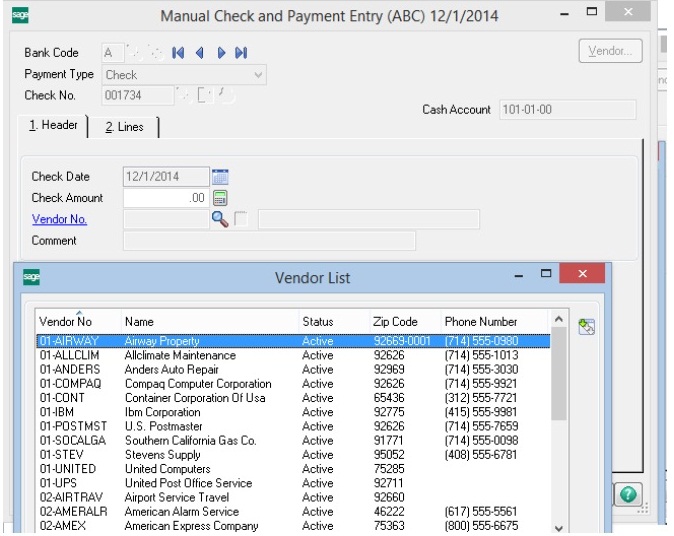Click phone number (800) 555-6675
Viewport: 674px width, 536px height.
481,526
